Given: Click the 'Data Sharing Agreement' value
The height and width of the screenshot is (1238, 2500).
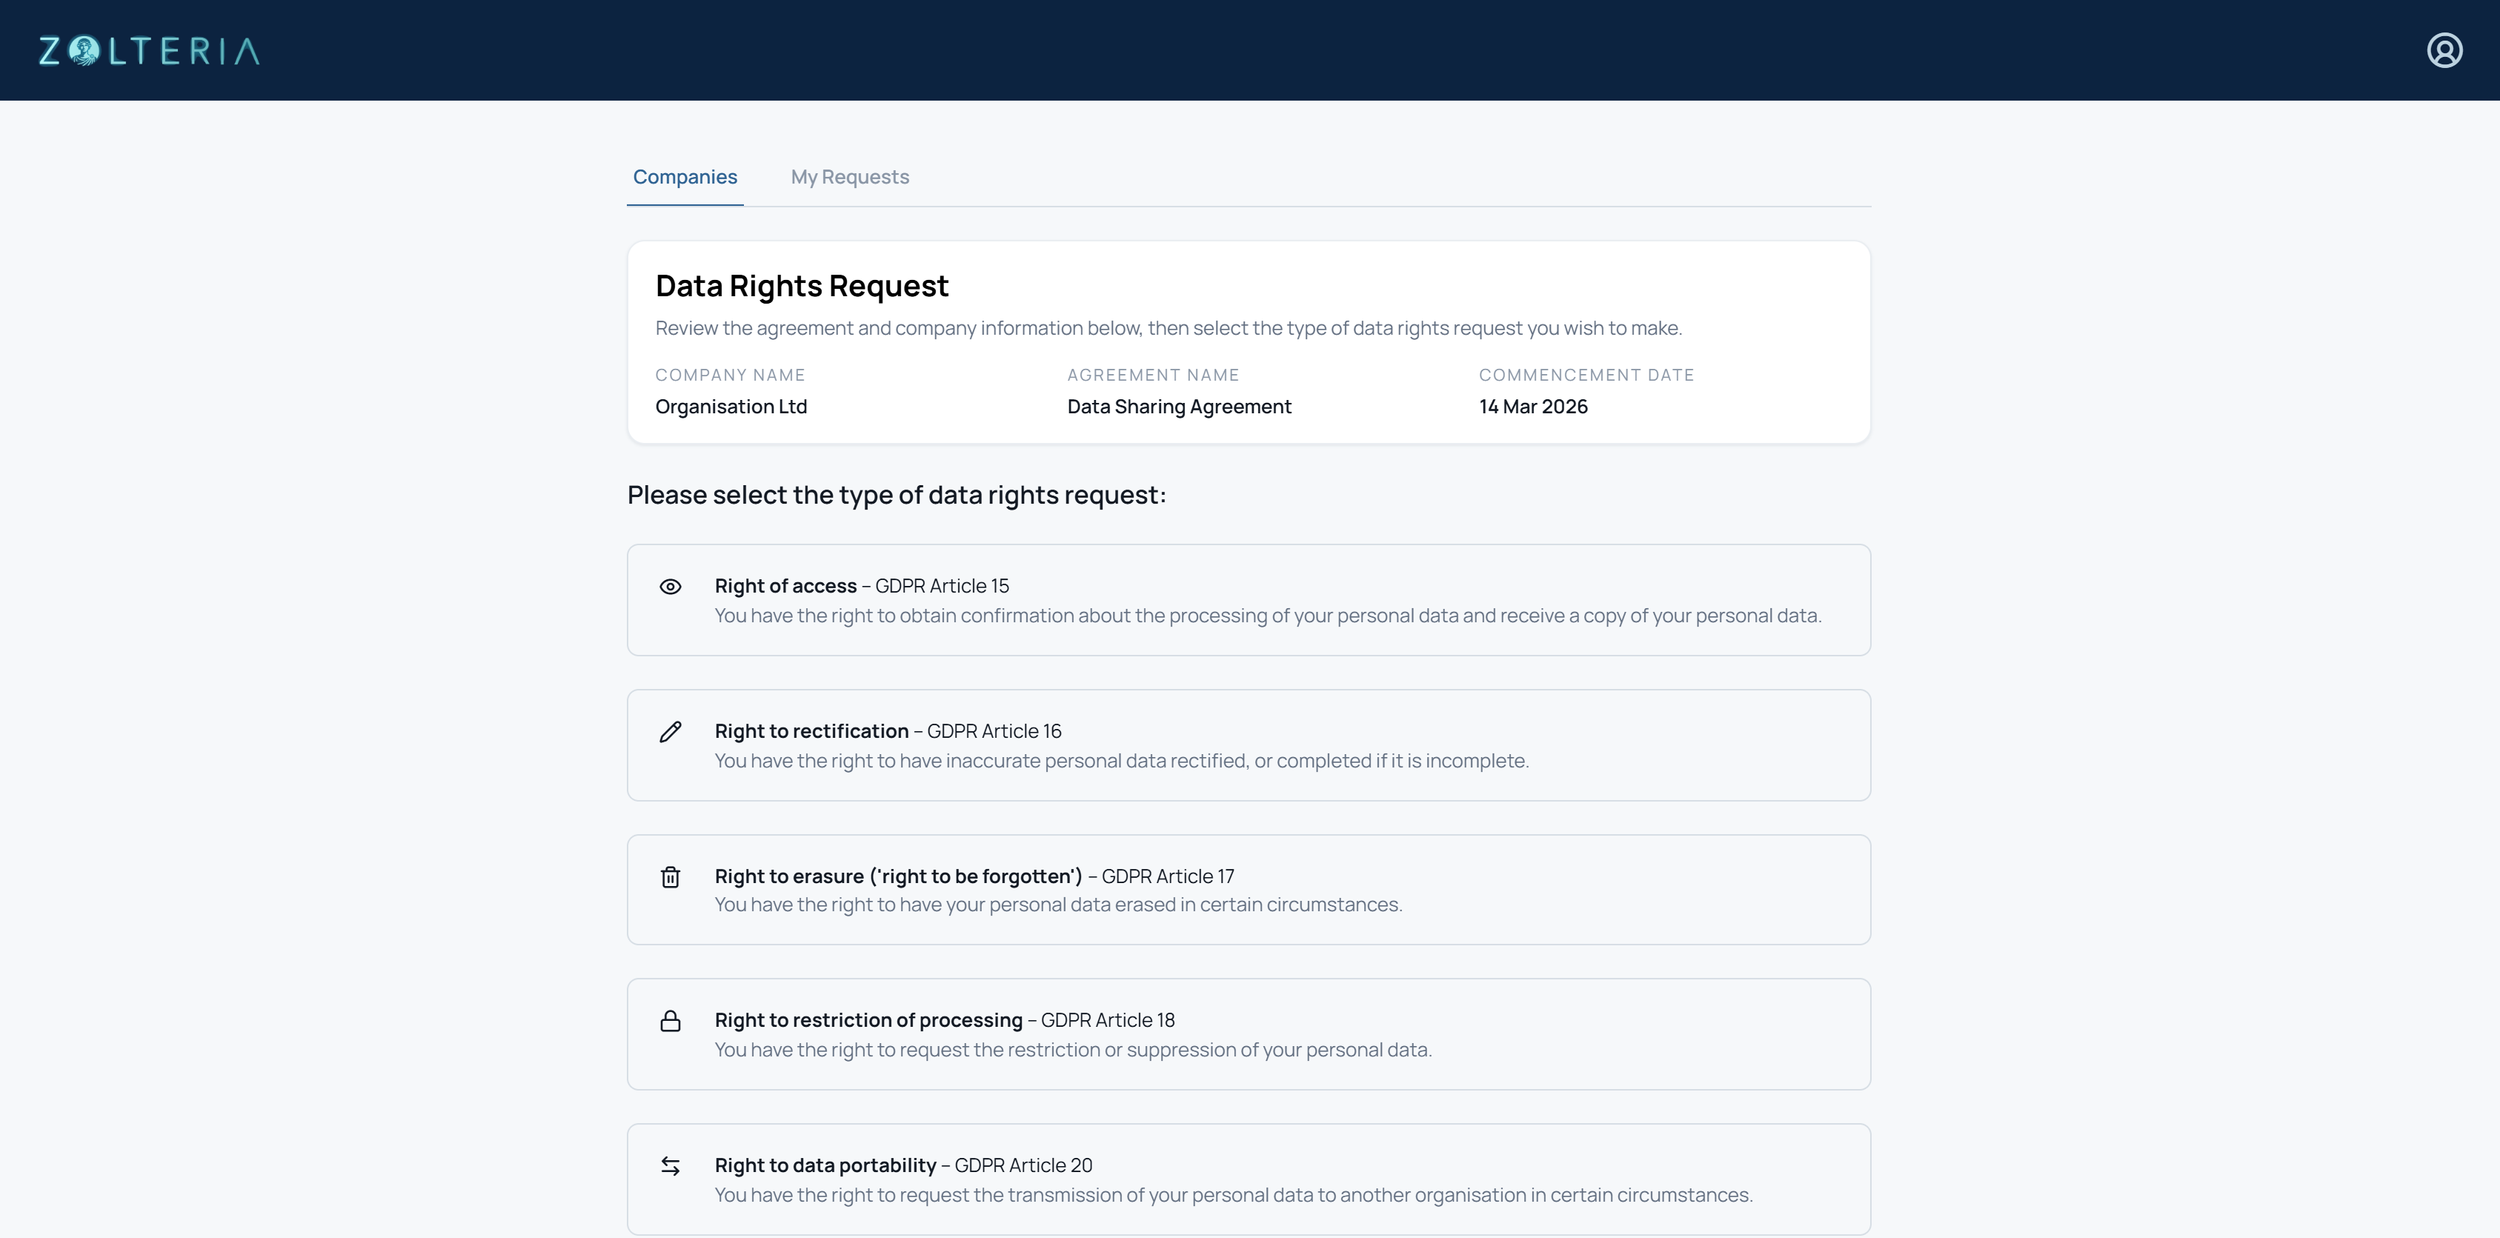Looking at the screenshot, I should 1179,407.
